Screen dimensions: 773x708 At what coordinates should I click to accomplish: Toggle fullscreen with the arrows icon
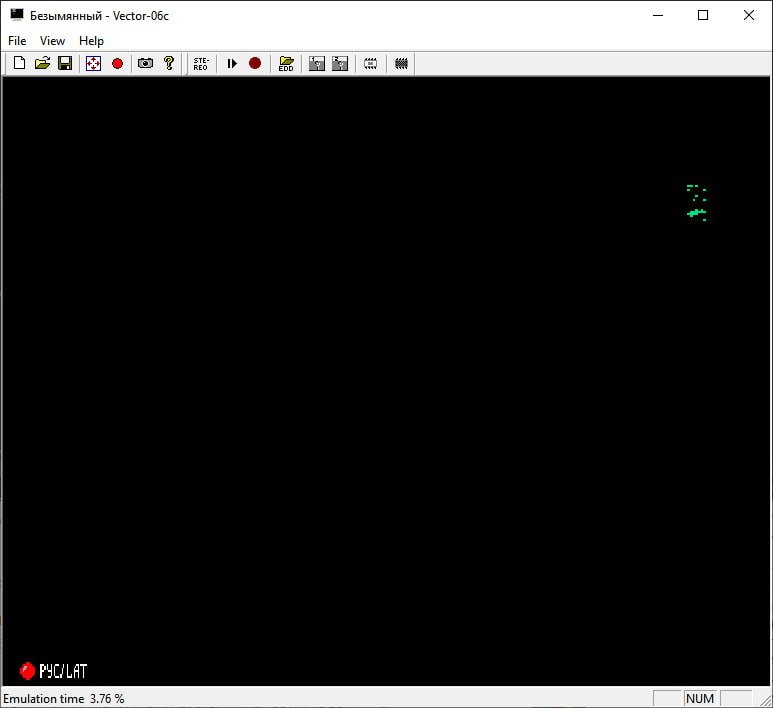93,63
